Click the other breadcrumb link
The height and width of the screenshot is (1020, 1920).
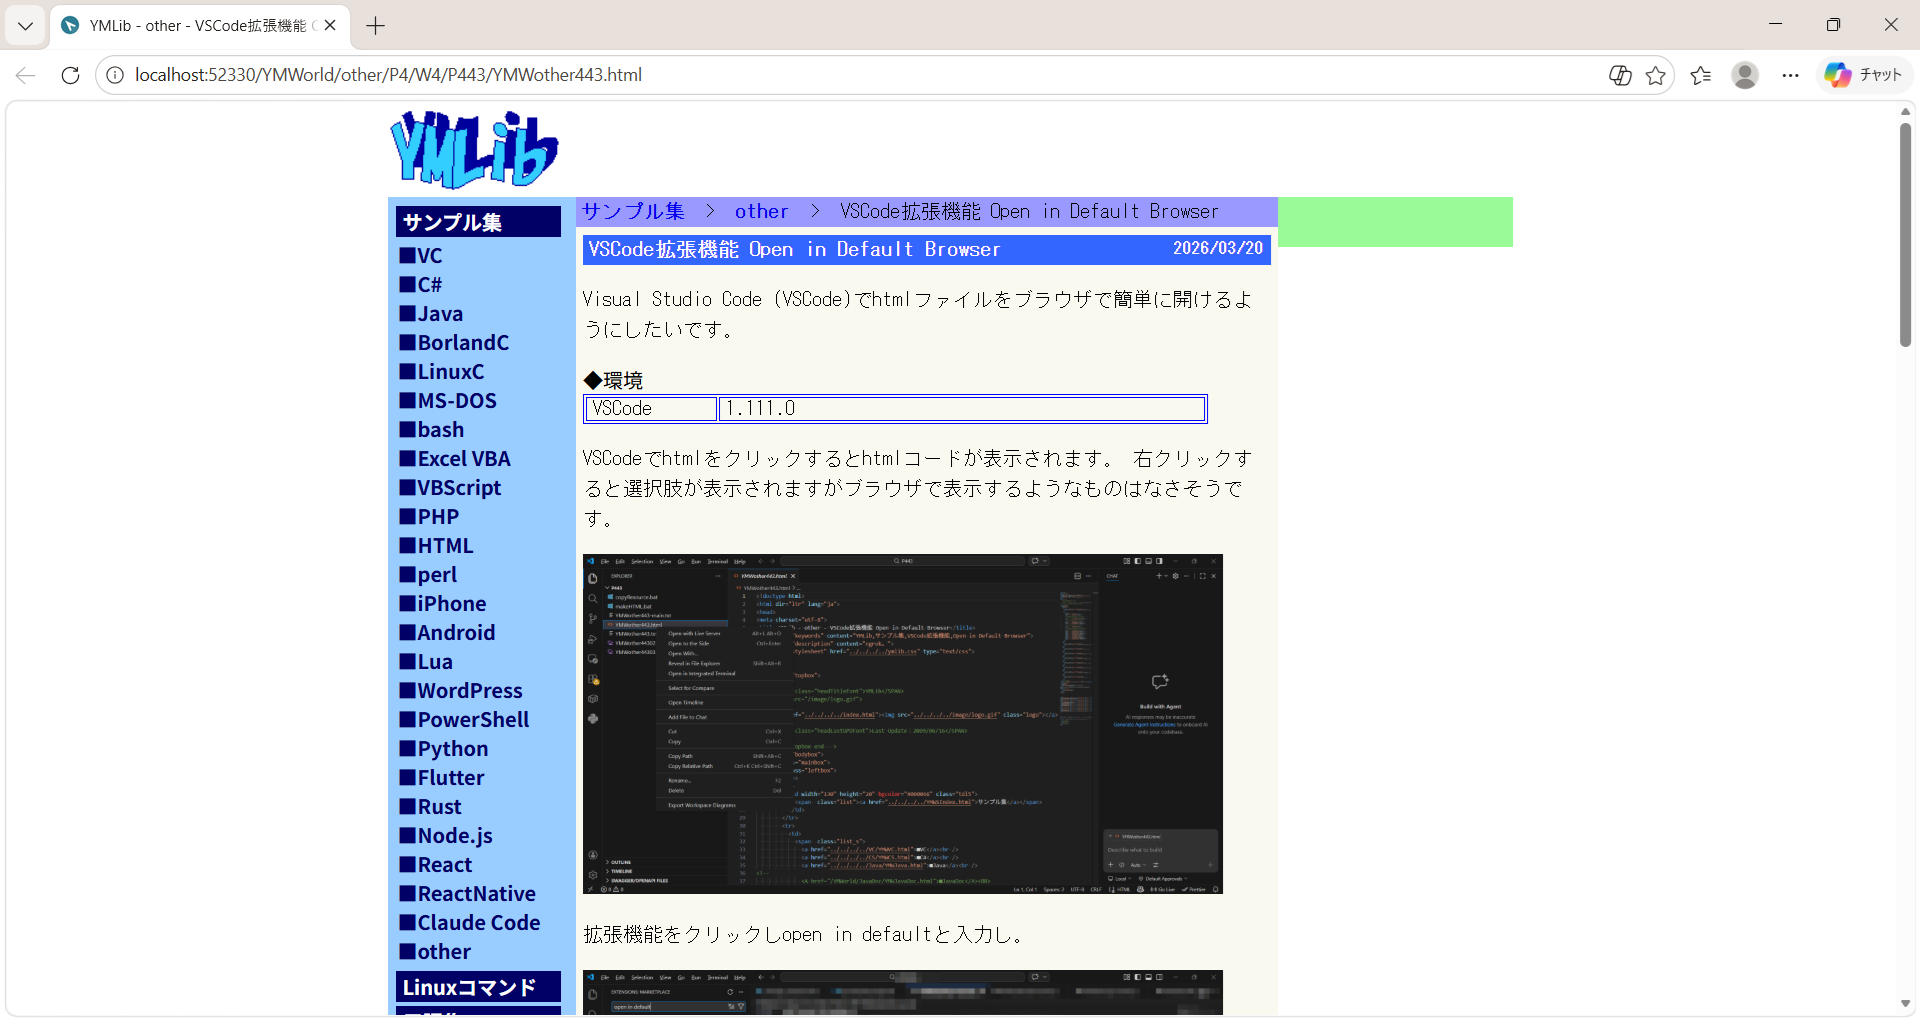[x=761, y=211]
